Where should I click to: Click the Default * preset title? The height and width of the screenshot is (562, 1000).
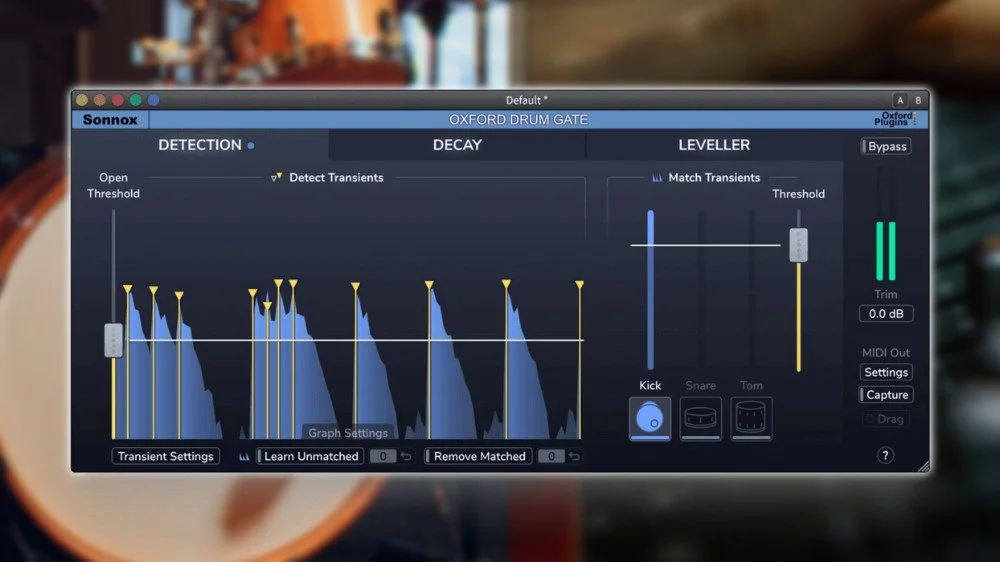[526, 100]
